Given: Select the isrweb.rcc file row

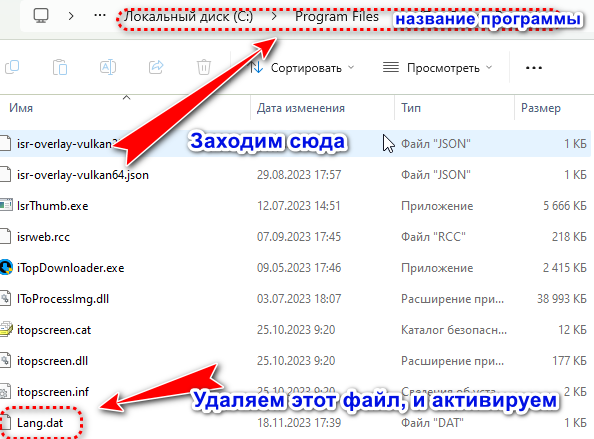Looking at the screenshot, I should [x=295, y=237].
